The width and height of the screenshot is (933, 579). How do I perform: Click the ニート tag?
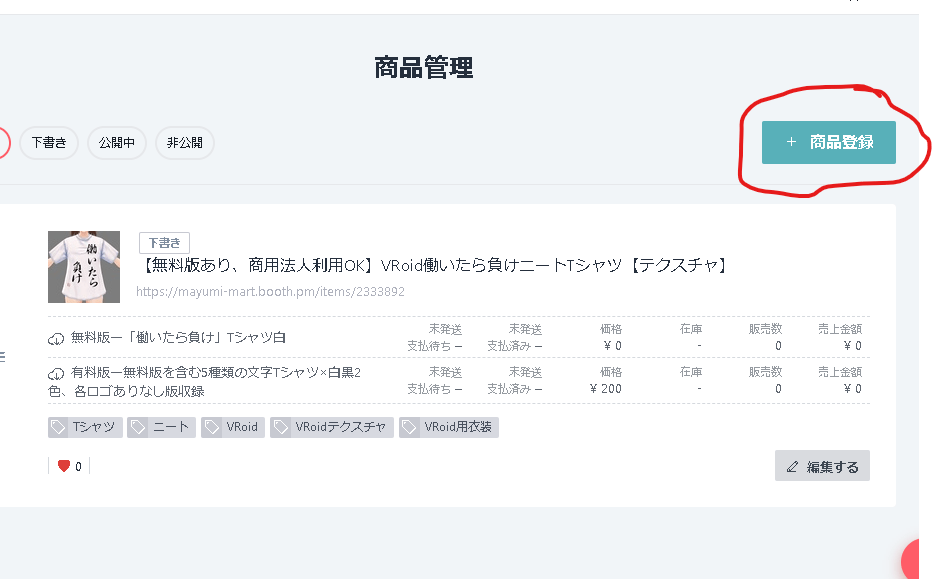coord(162,427)
